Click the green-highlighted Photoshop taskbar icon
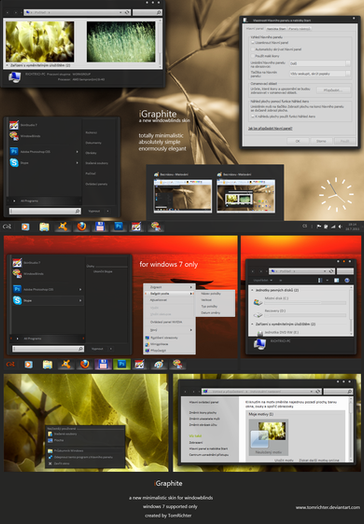Viewport: 364px width, 524px height. 122,364
